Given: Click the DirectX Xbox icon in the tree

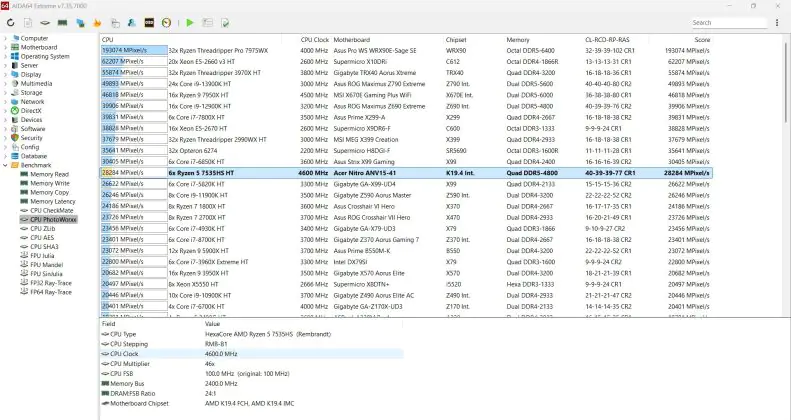Looking at the screenshot, I should coord(15,110).
